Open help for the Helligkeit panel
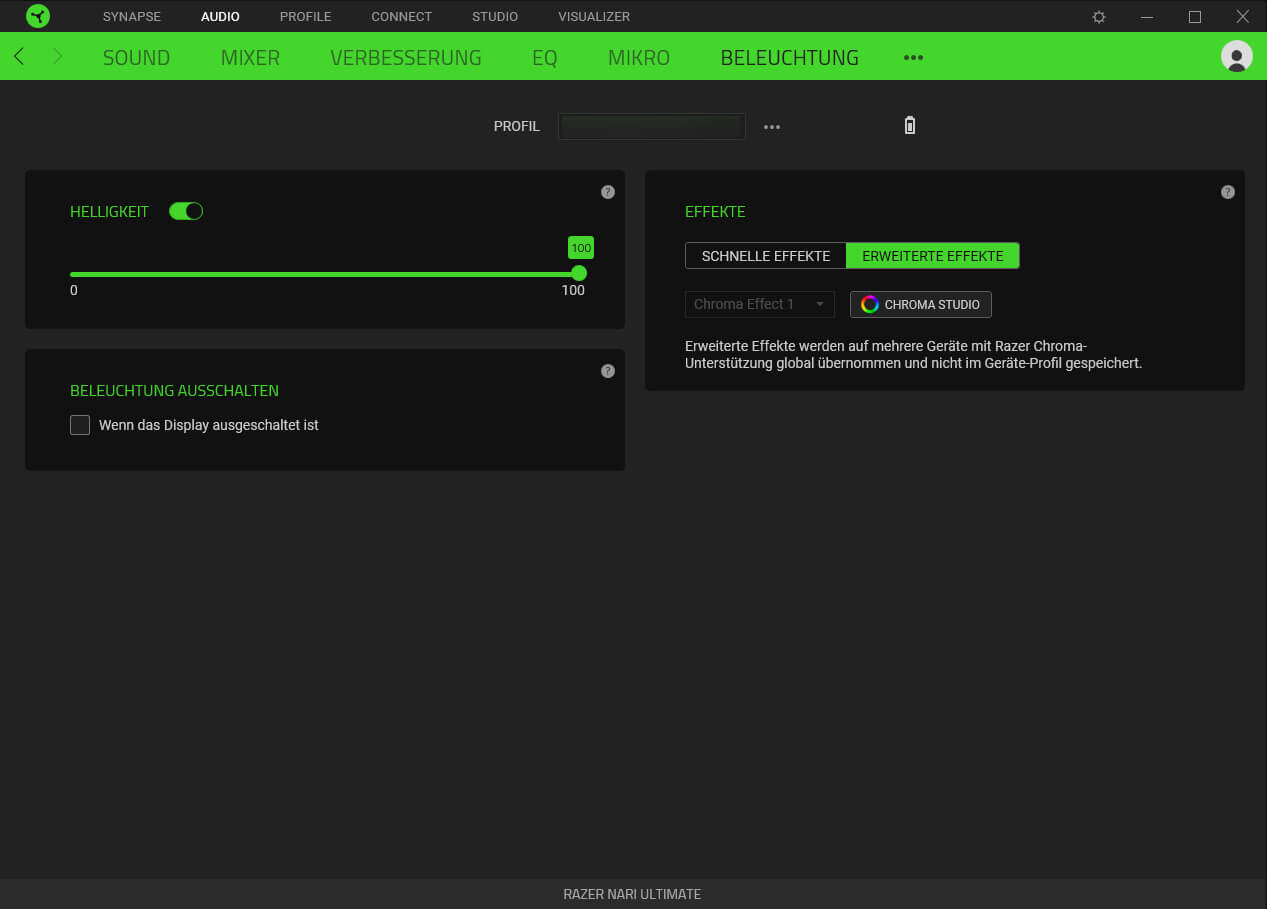The height and width of the screenshot is (909, 1267). click(x=608, y=192)
